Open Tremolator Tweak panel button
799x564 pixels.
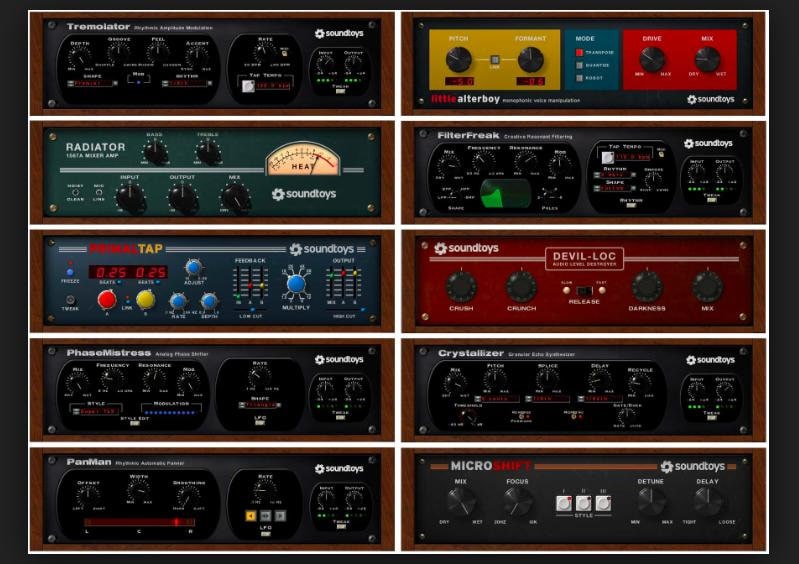pos(340,91)
